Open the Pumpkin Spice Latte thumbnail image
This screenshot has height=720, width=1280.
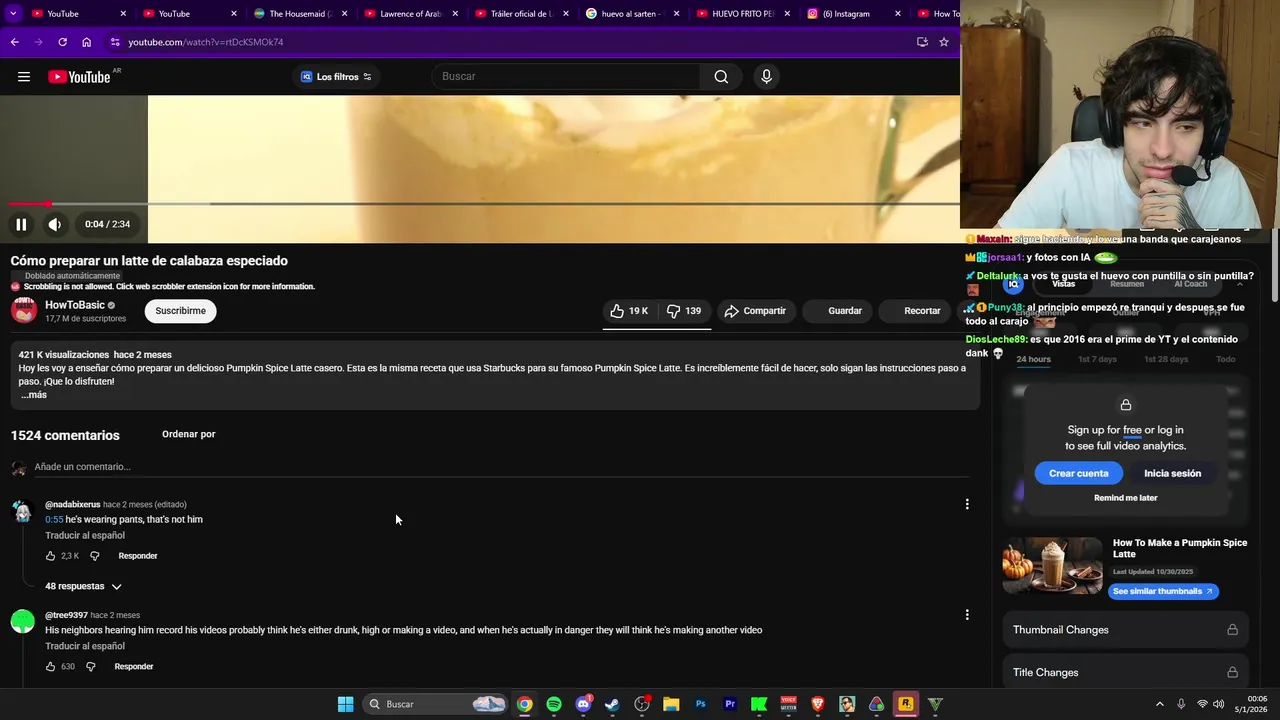(1053, 566)
